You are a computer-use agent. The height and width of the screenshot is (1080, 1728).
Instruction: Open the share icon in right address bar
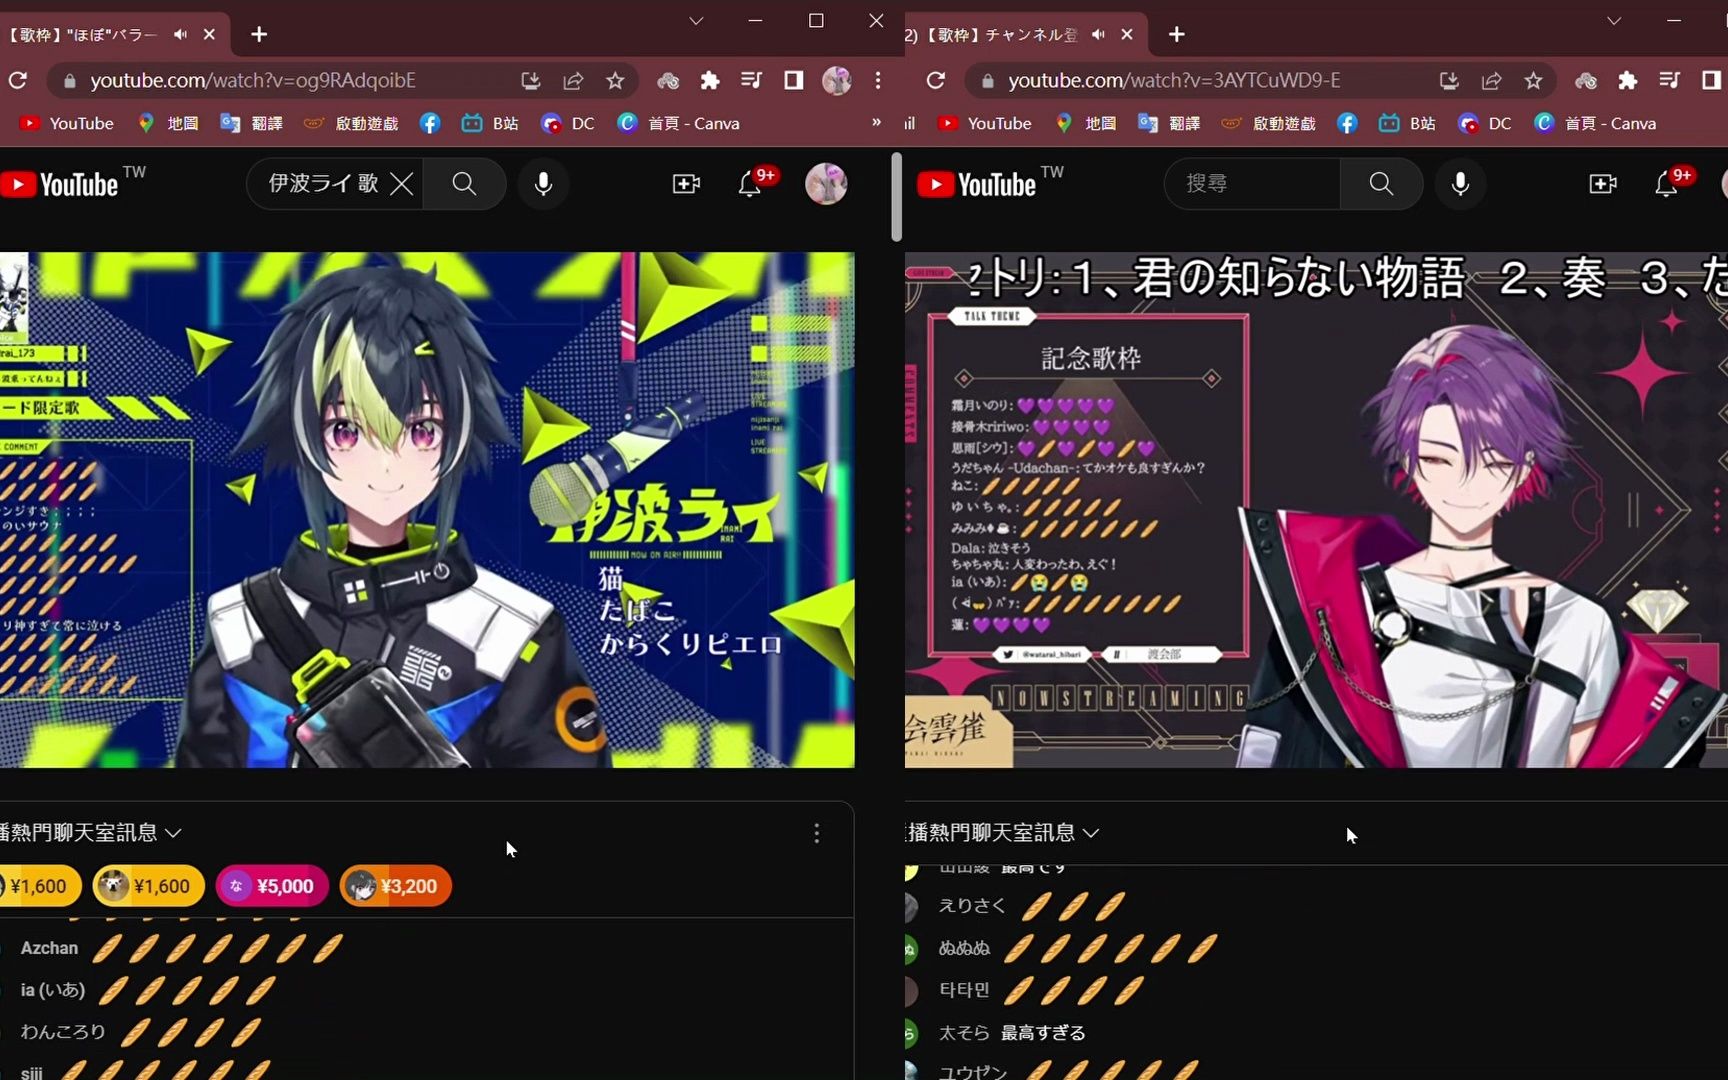(x=1491, y=80)
